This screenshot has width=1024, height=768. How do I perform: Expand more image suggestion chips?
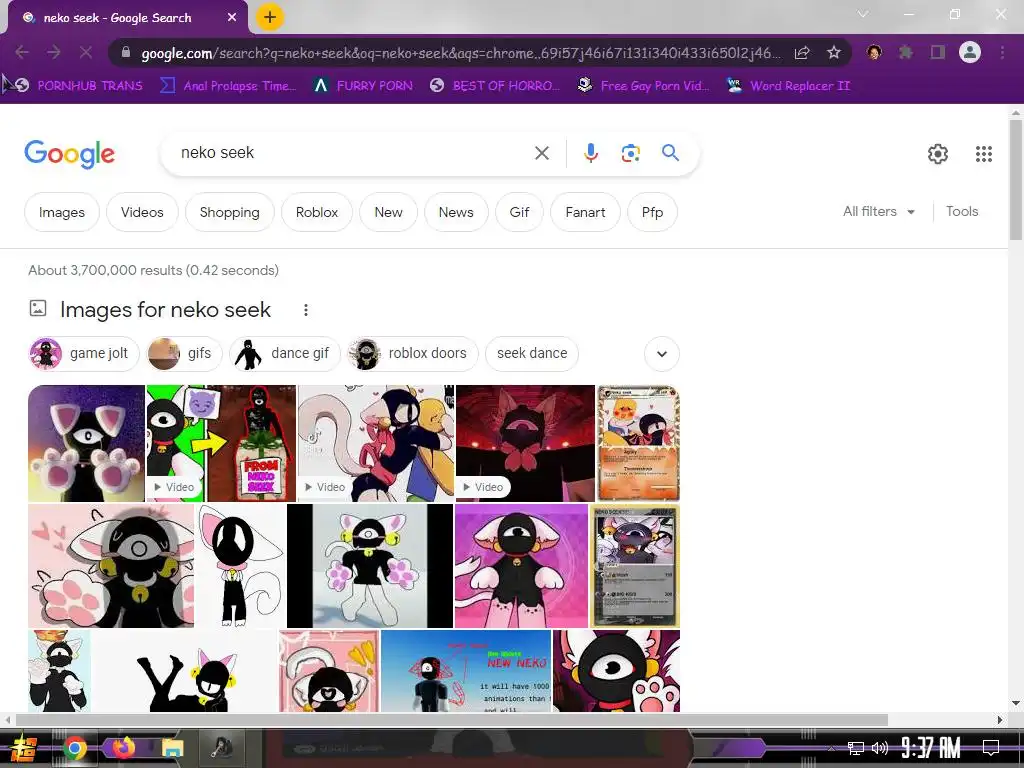coord(662,354)
